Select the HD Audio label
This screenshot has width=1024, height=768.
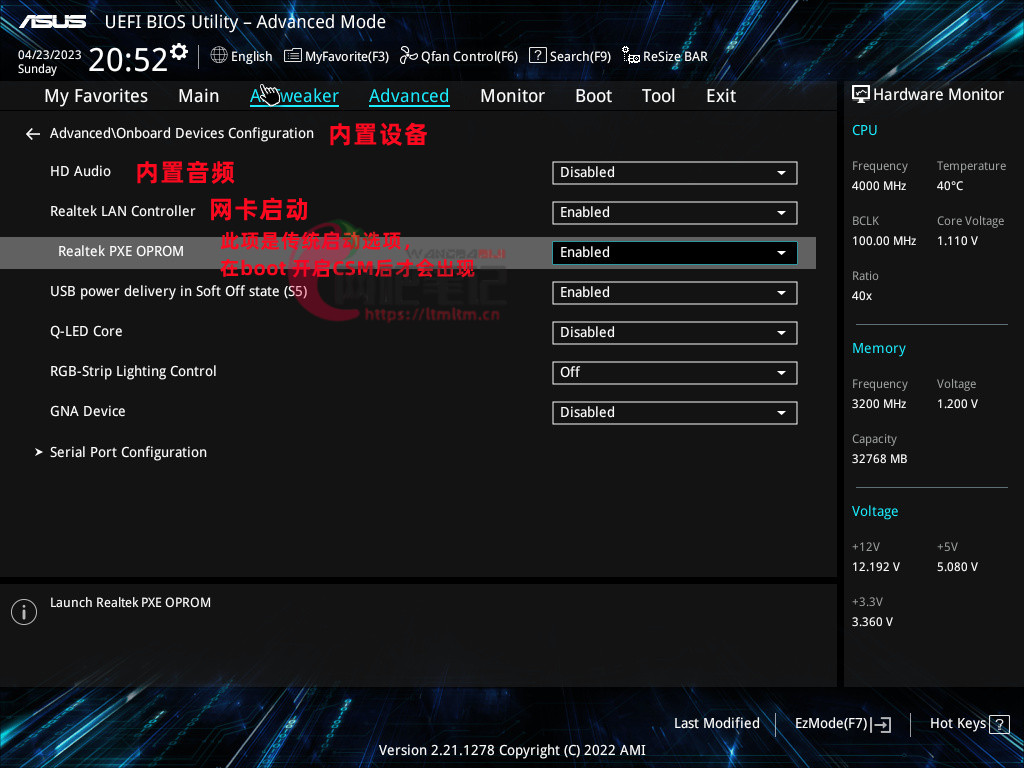80,171
